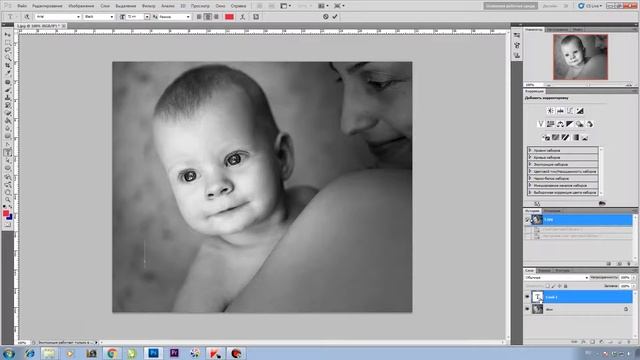
Task: Commit the current text edit
Action: [335, 17]
